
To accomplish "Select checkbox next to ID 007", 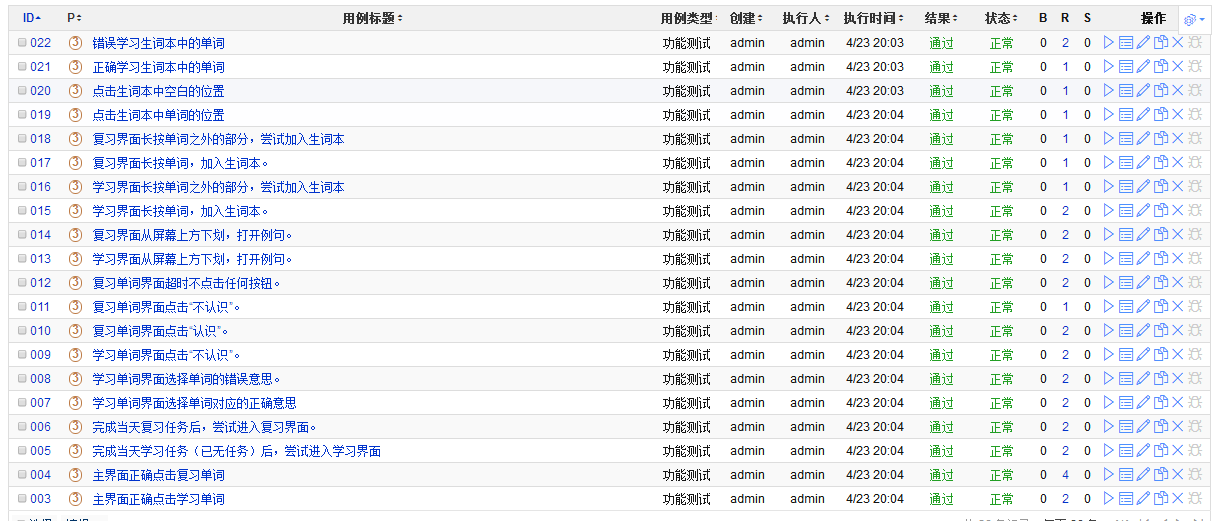I will point(22,403).
